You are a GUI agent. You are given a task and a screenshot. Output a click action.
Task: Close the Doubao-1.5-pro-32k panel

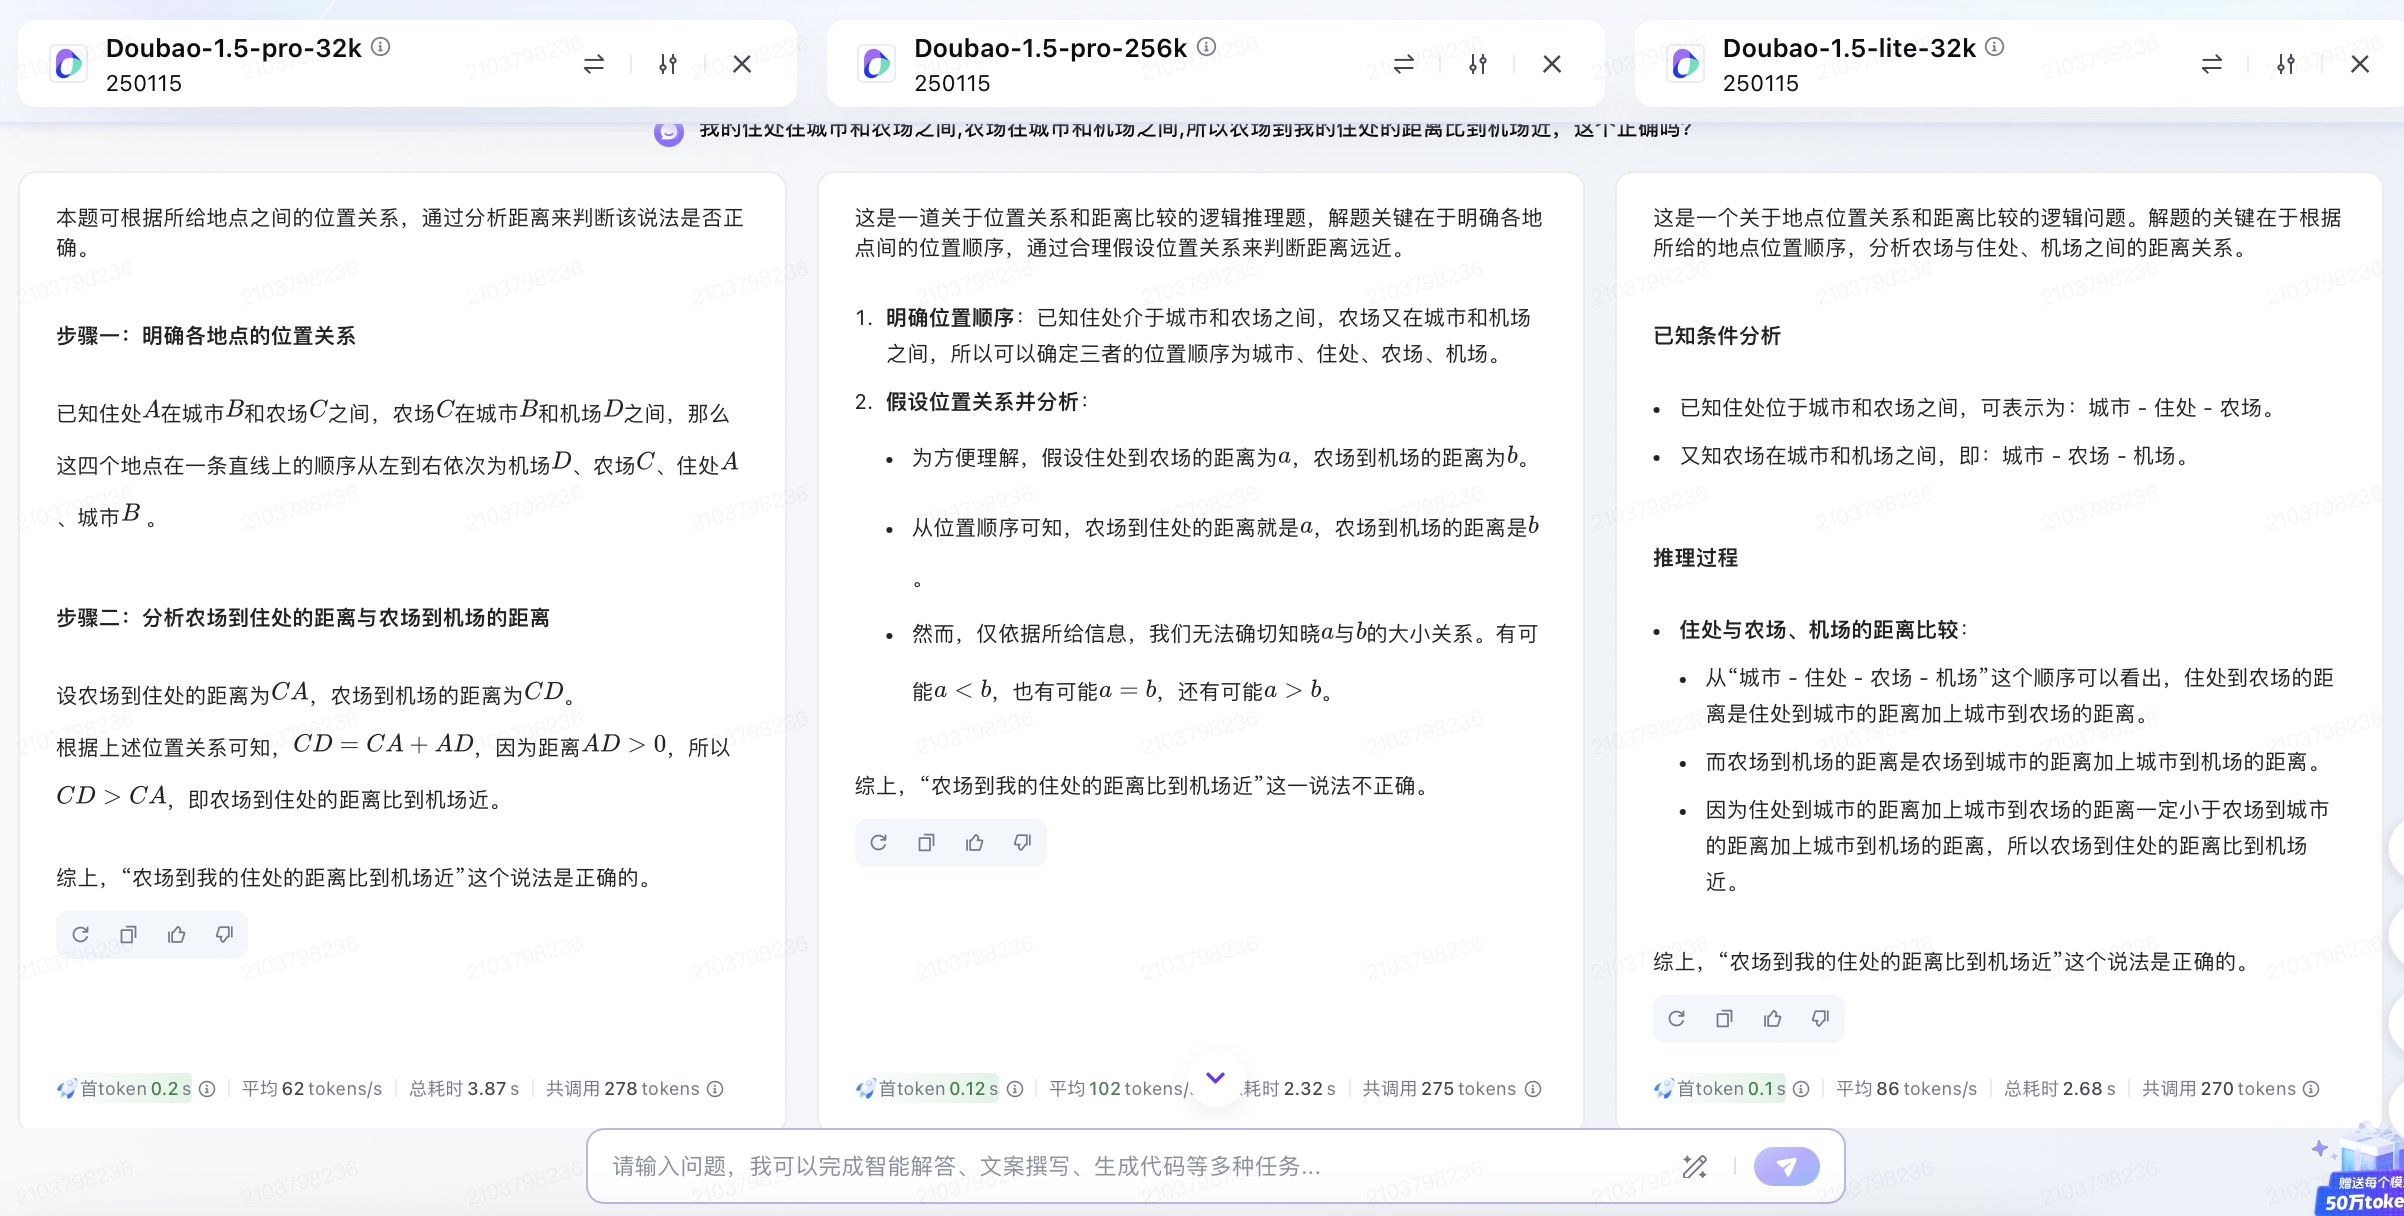(x=742, y=64)
